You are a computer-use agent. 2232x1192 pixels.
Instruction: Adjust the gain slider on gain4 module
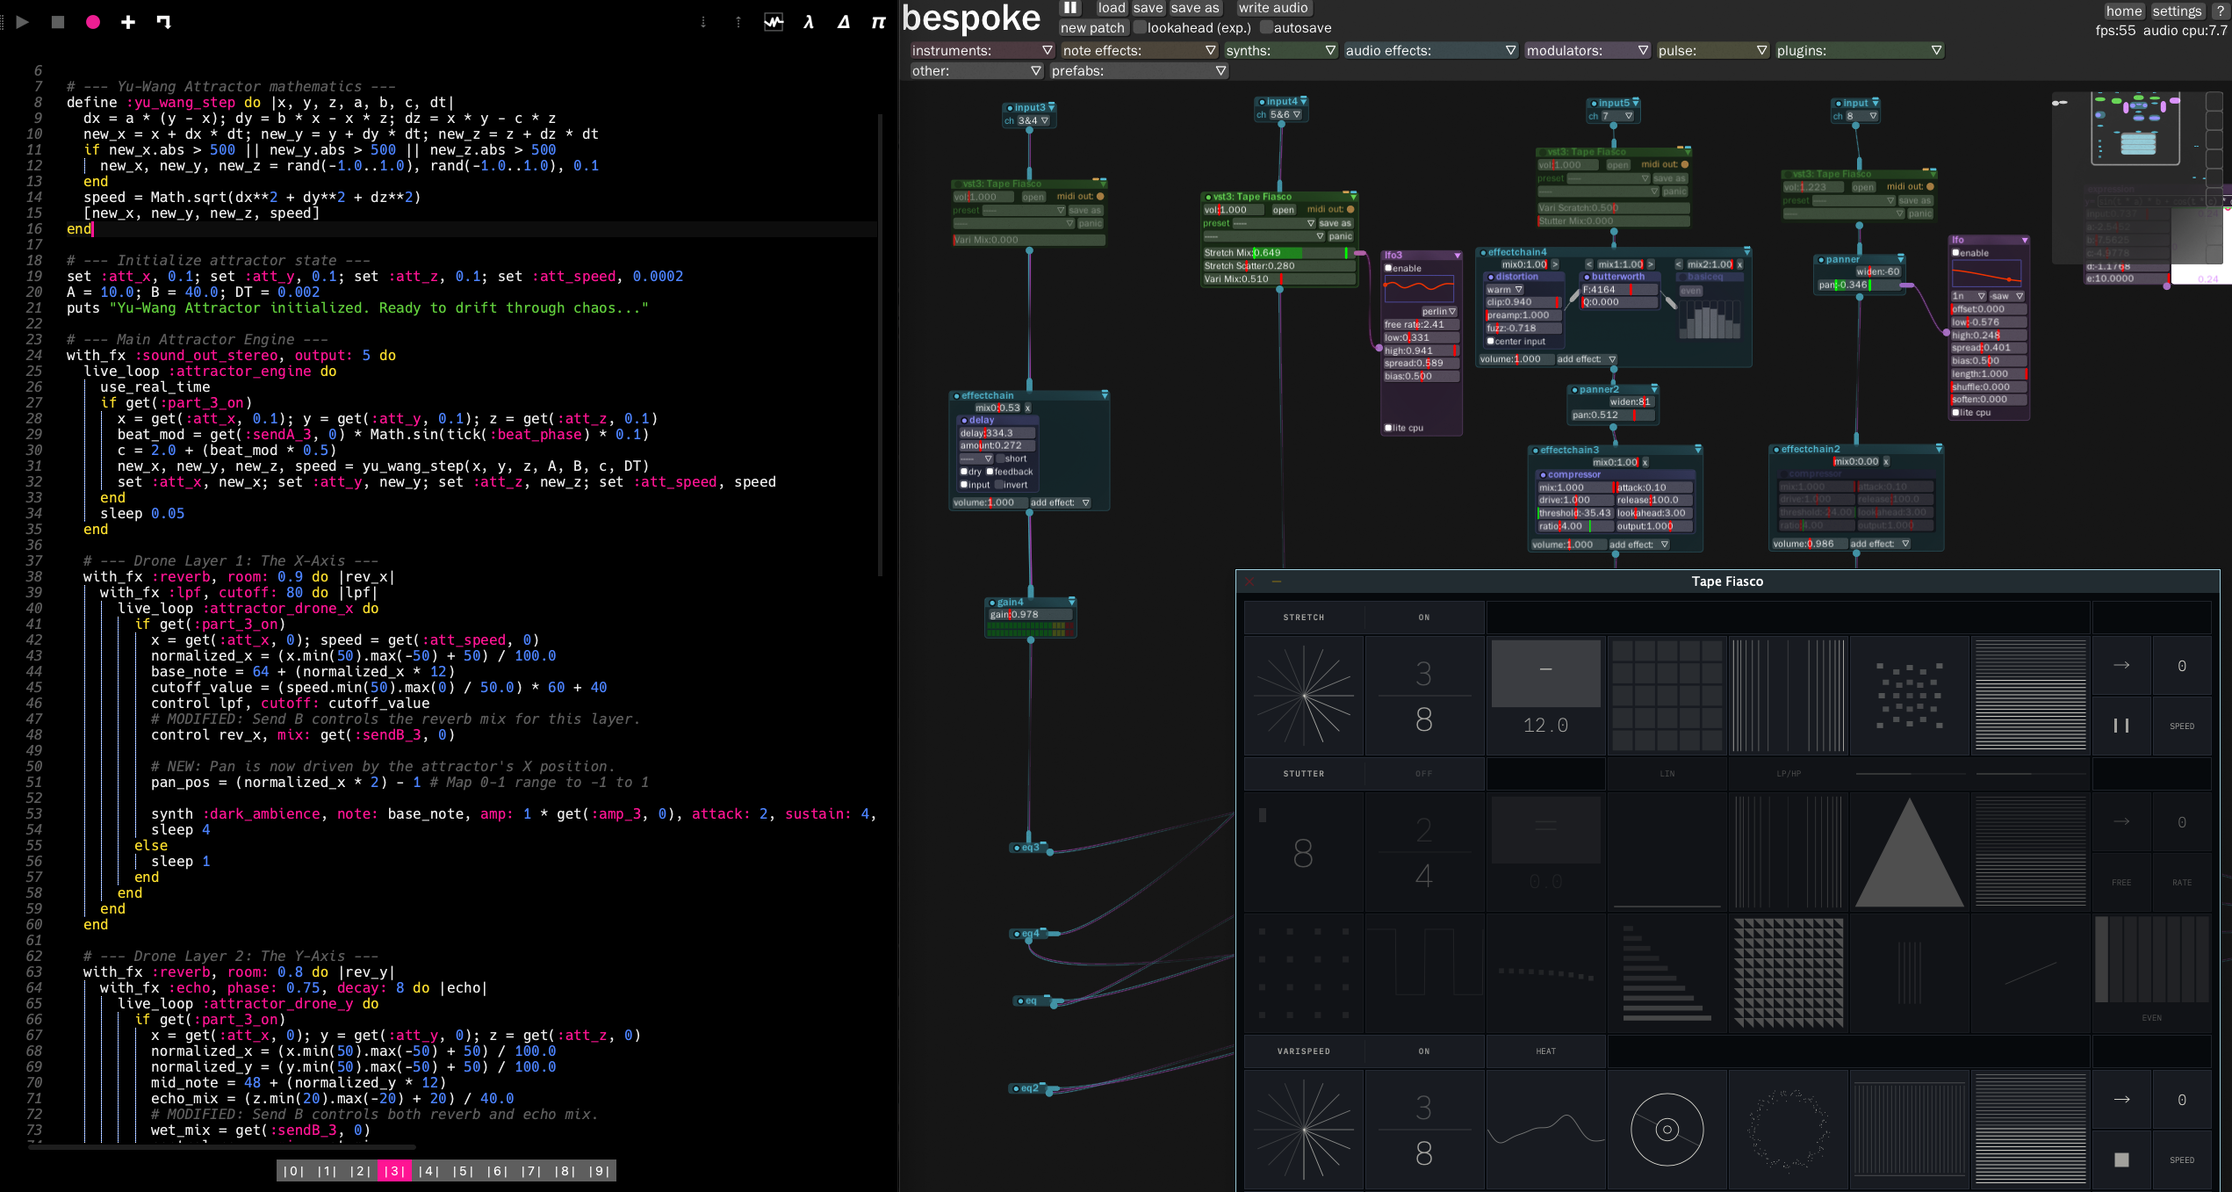(x=1030, y=614)
